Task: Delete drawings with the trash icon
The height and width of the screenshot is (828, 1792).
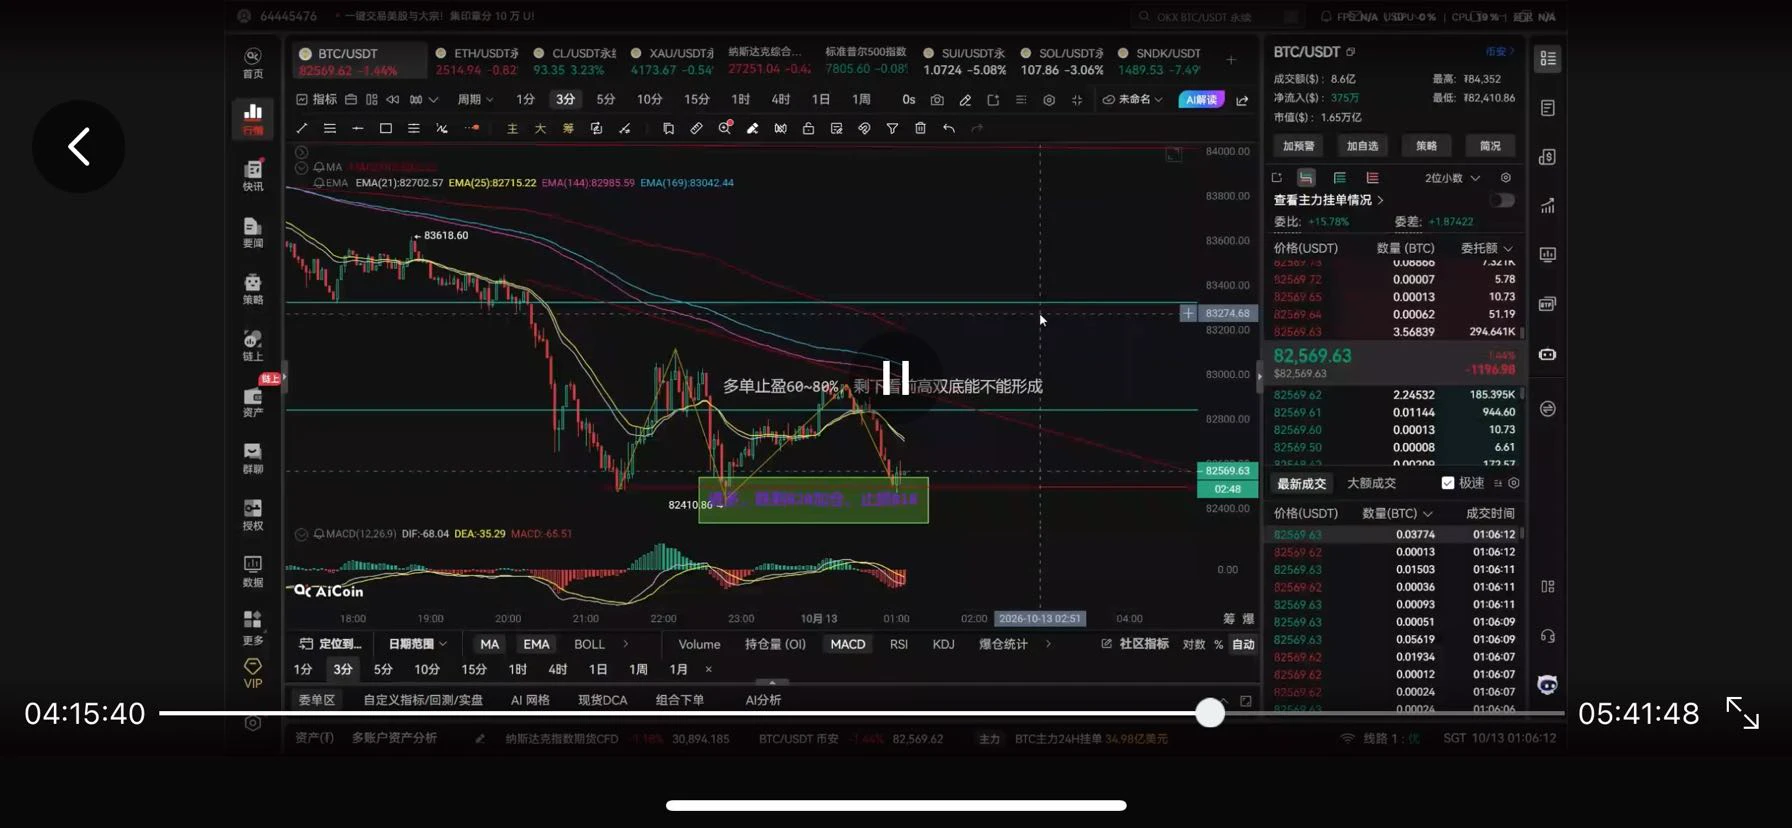Action: pyautogui.click(x=920, y=128)
